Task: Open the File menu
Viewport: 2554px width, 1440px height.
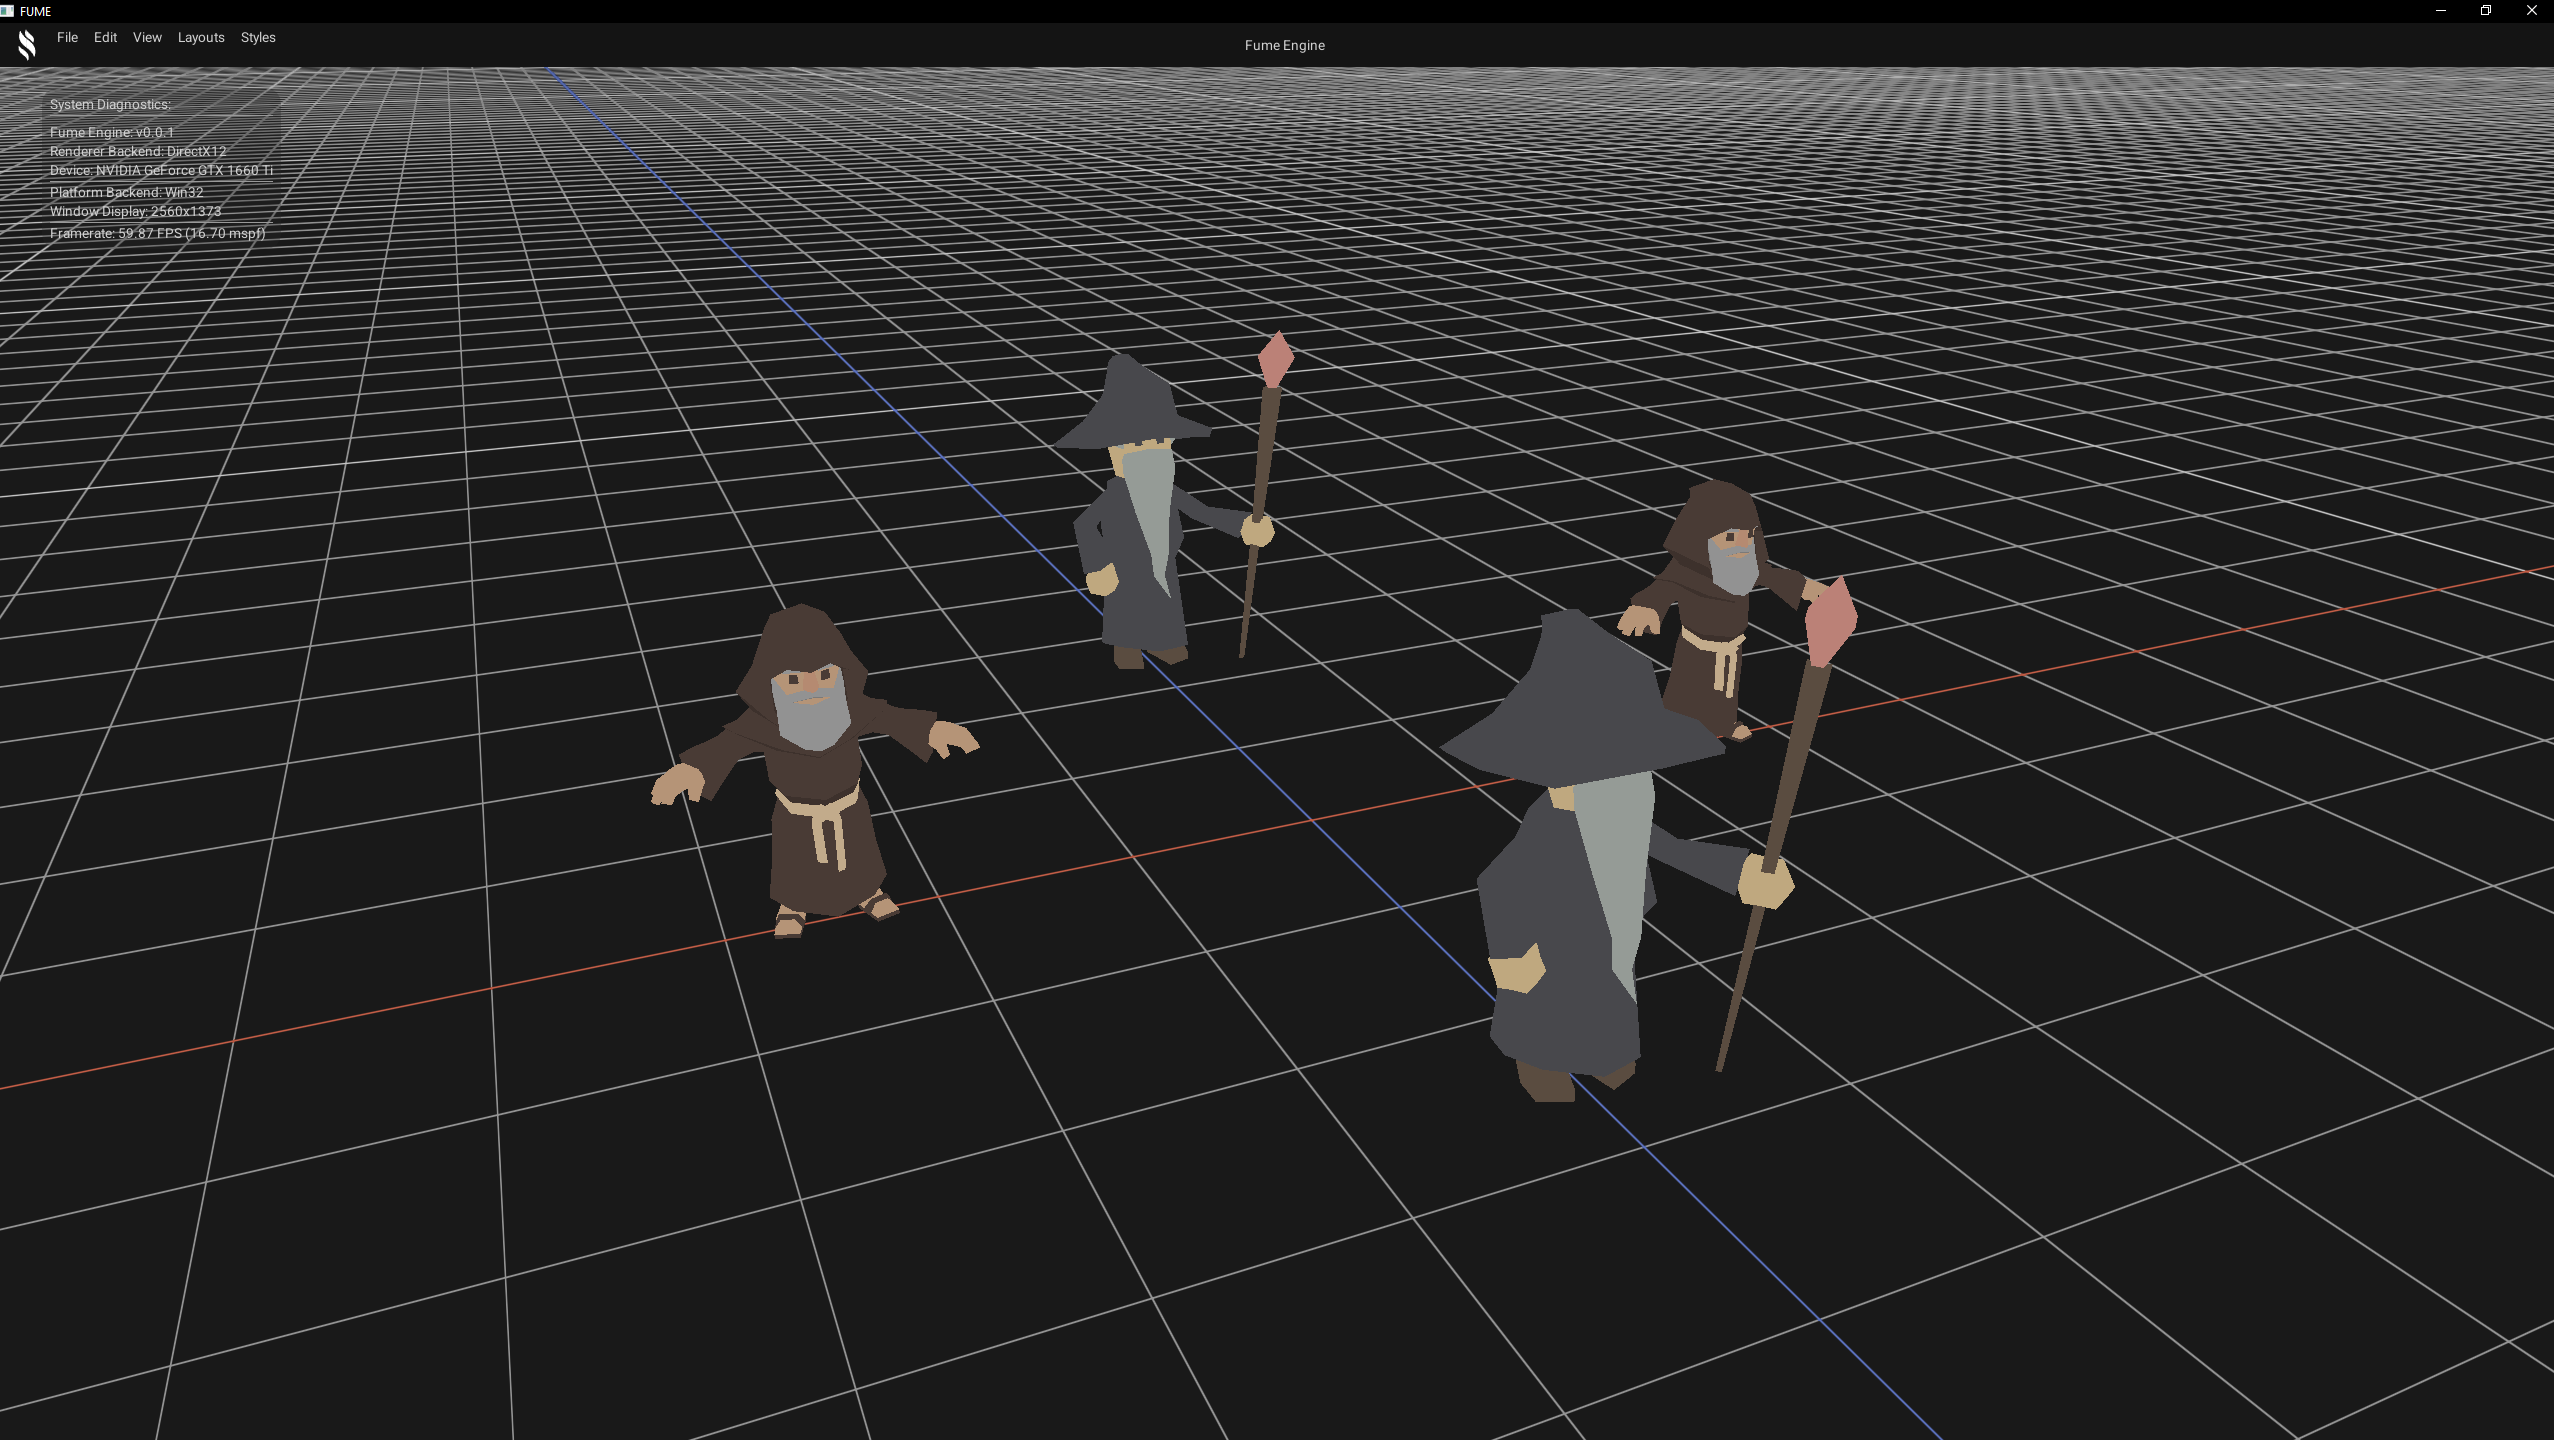Action: [67, 37]
